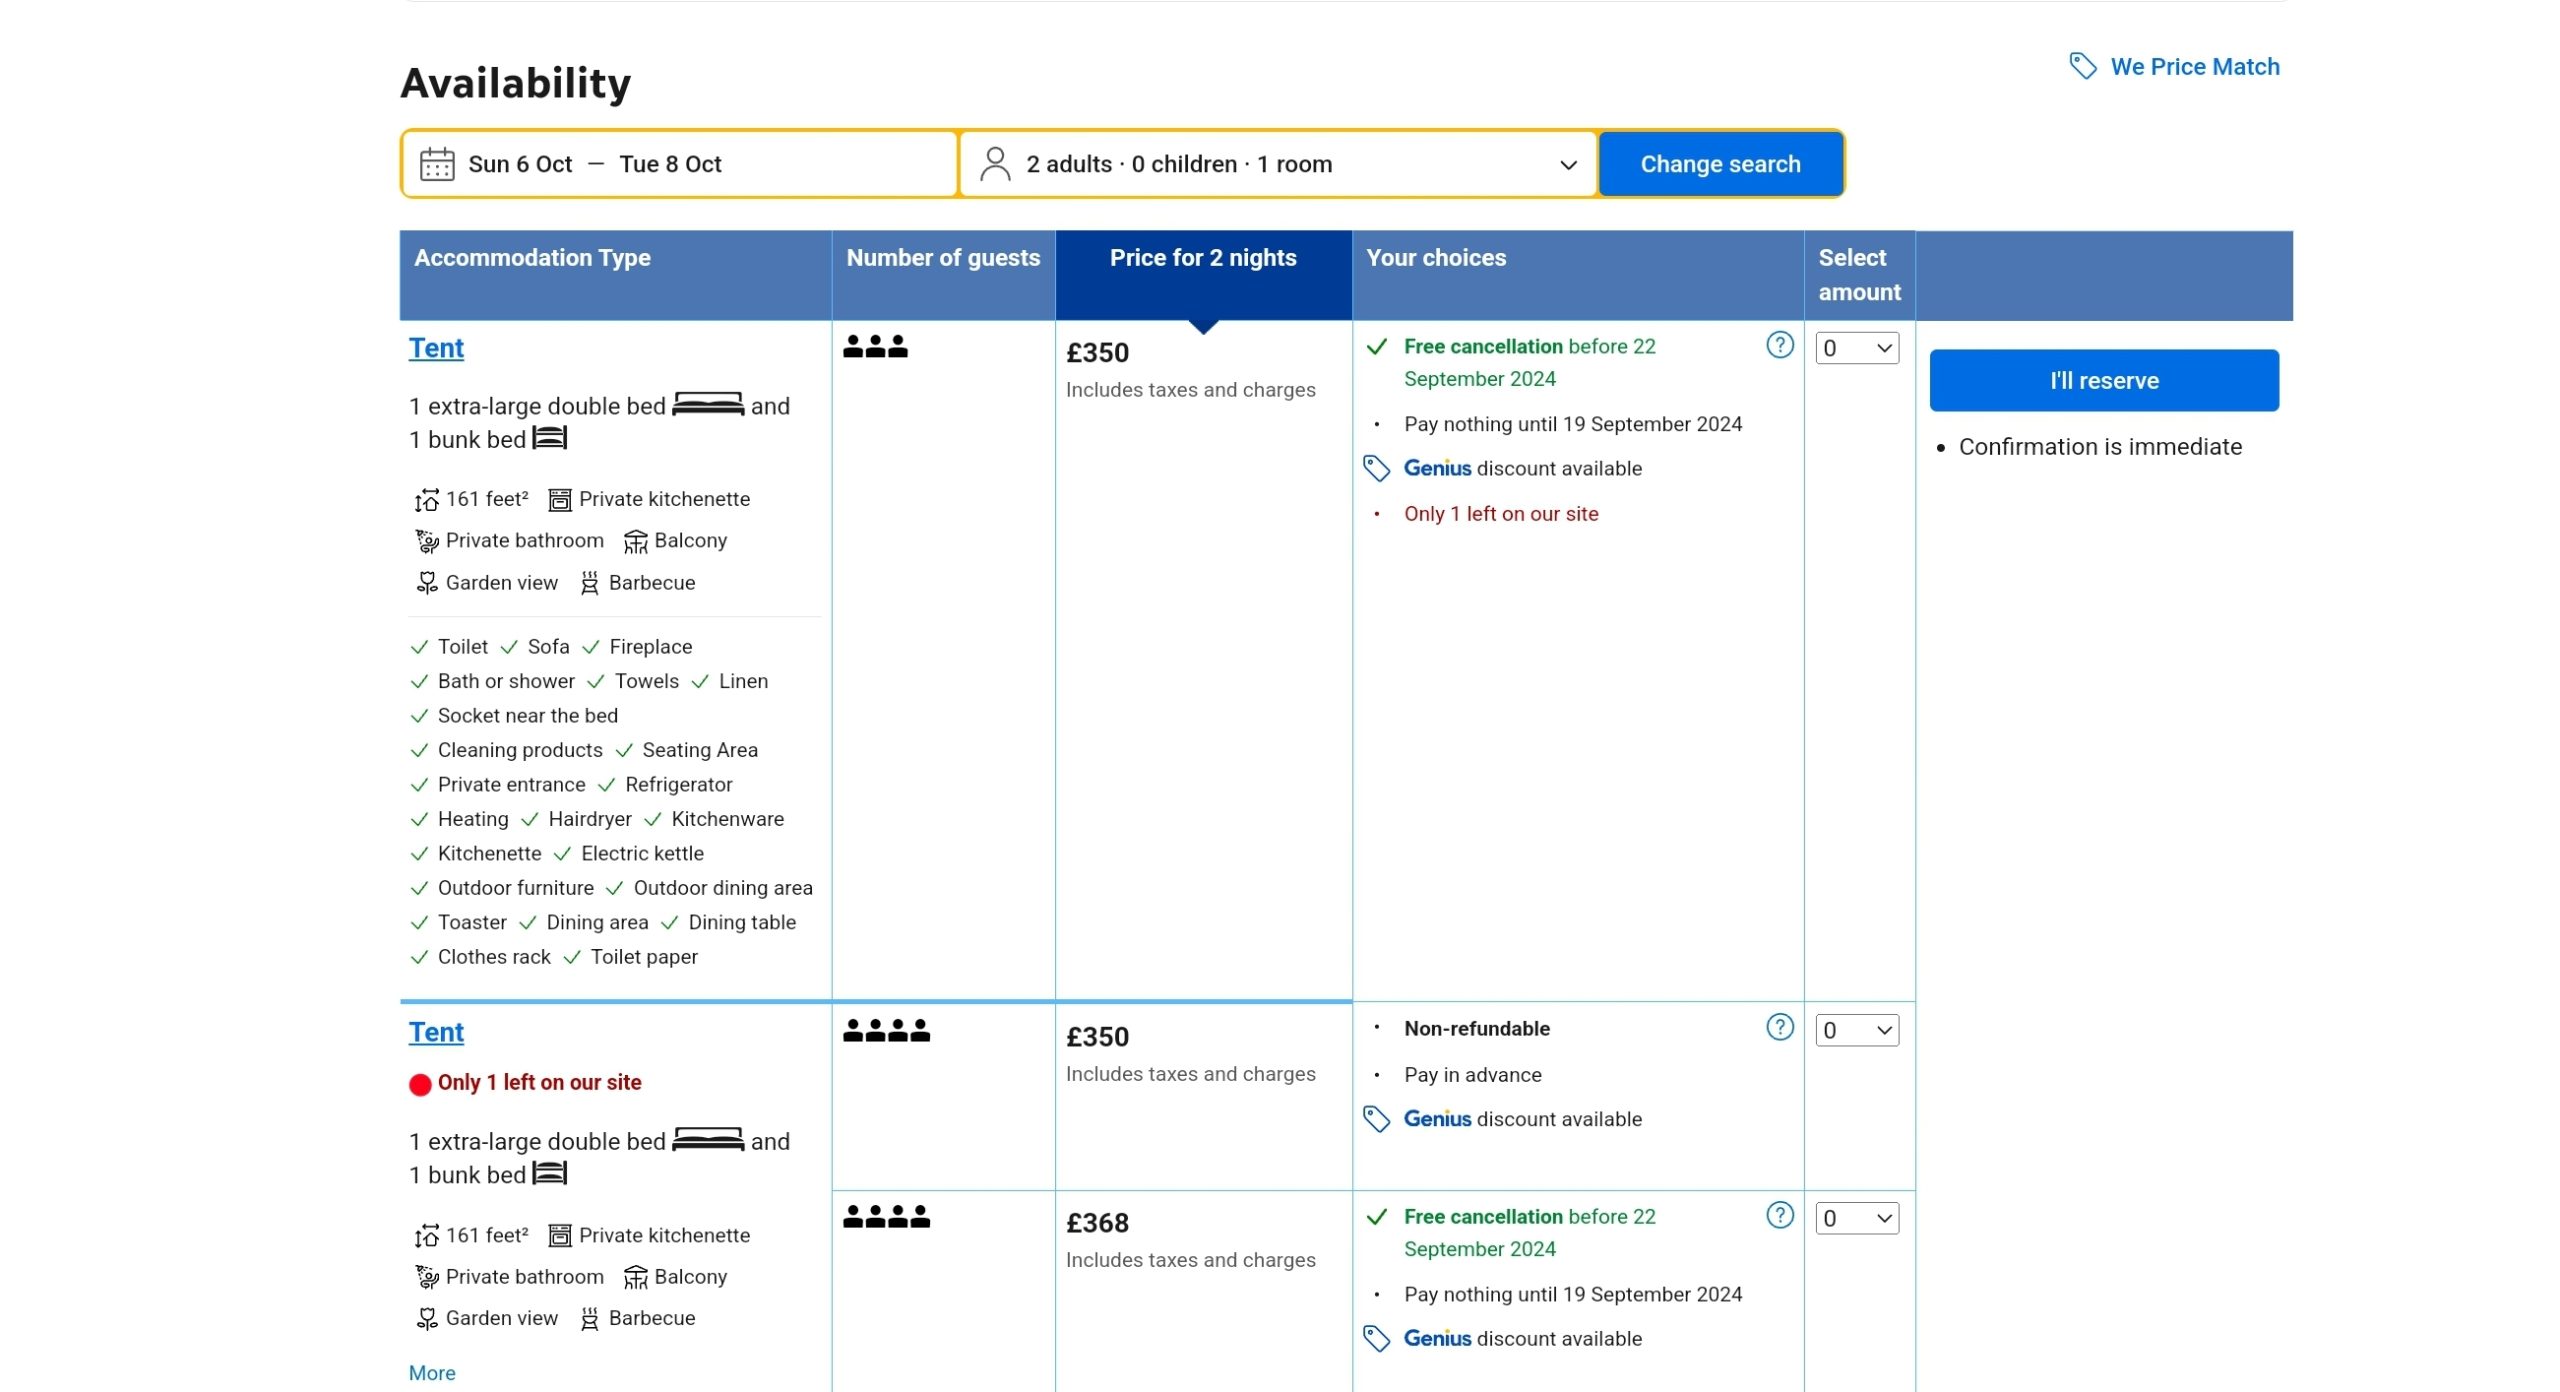The image size is (2560, 1392).
Task: Click Genius tag icon in £368 row
Action: click(x=1377, y=1338)
